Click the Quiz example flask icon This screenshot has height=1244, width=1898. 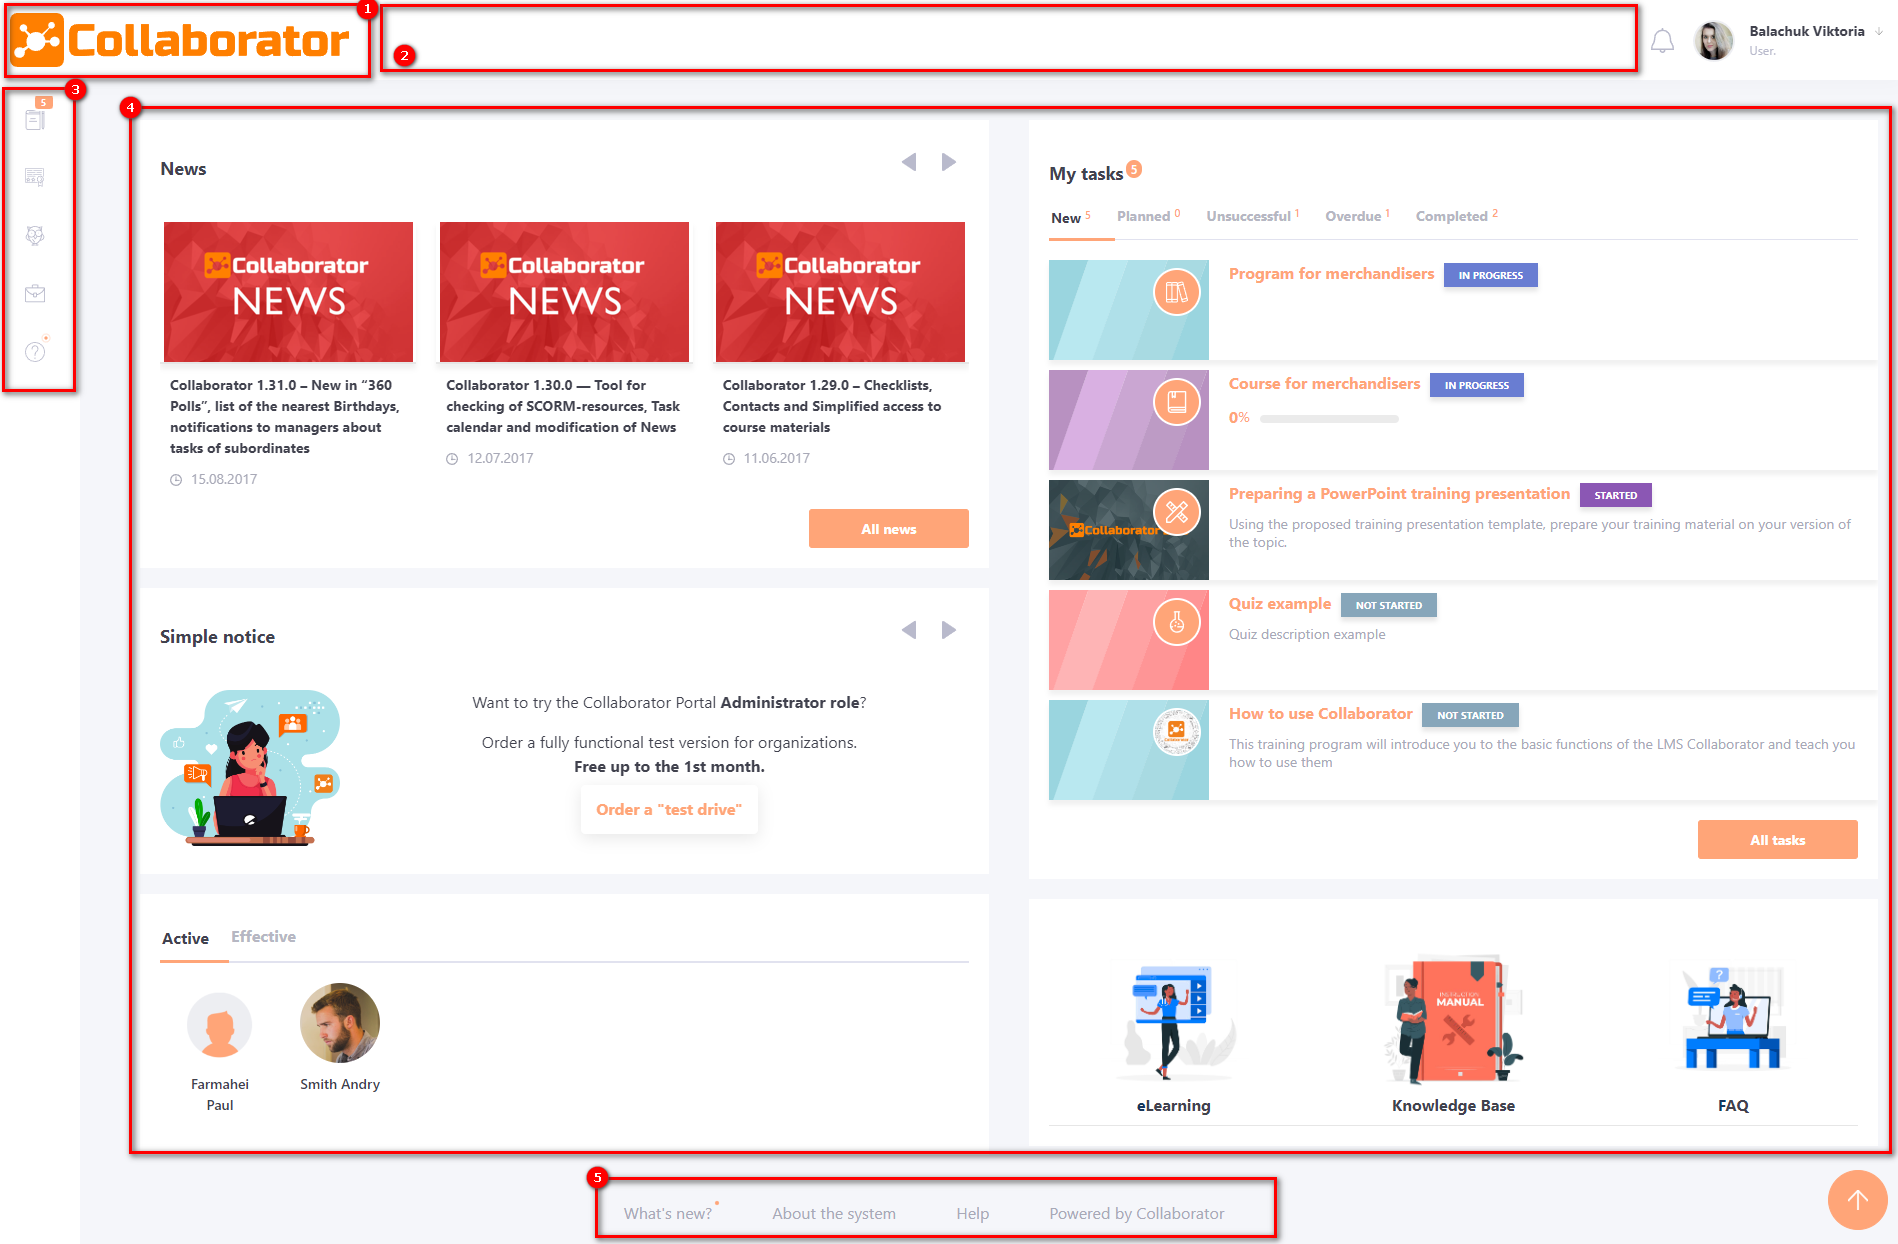pos(1177,623)
